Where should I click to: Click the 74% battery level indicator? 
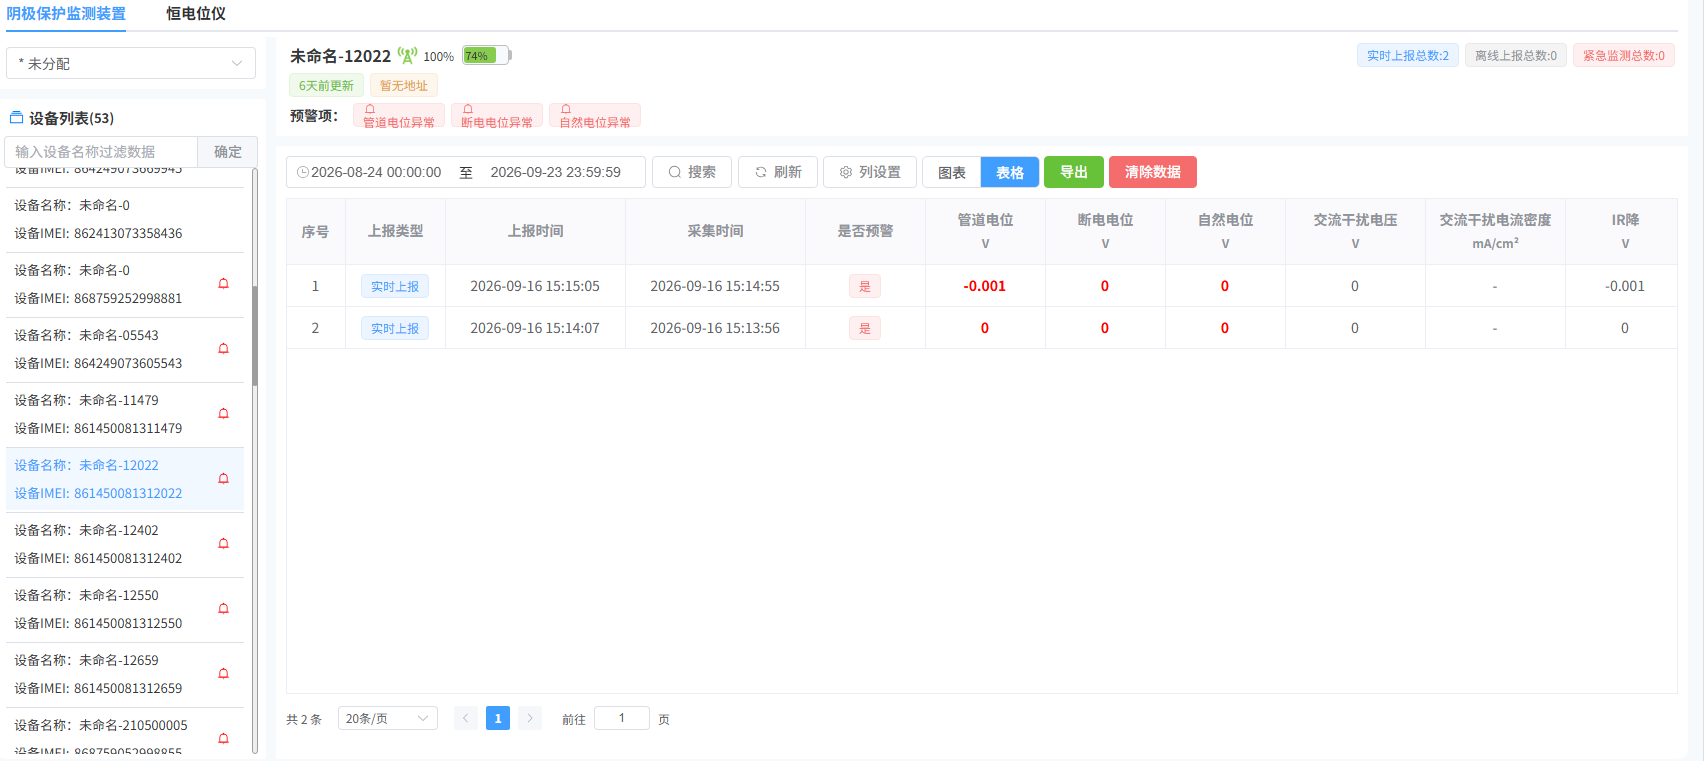pos(487,55)
